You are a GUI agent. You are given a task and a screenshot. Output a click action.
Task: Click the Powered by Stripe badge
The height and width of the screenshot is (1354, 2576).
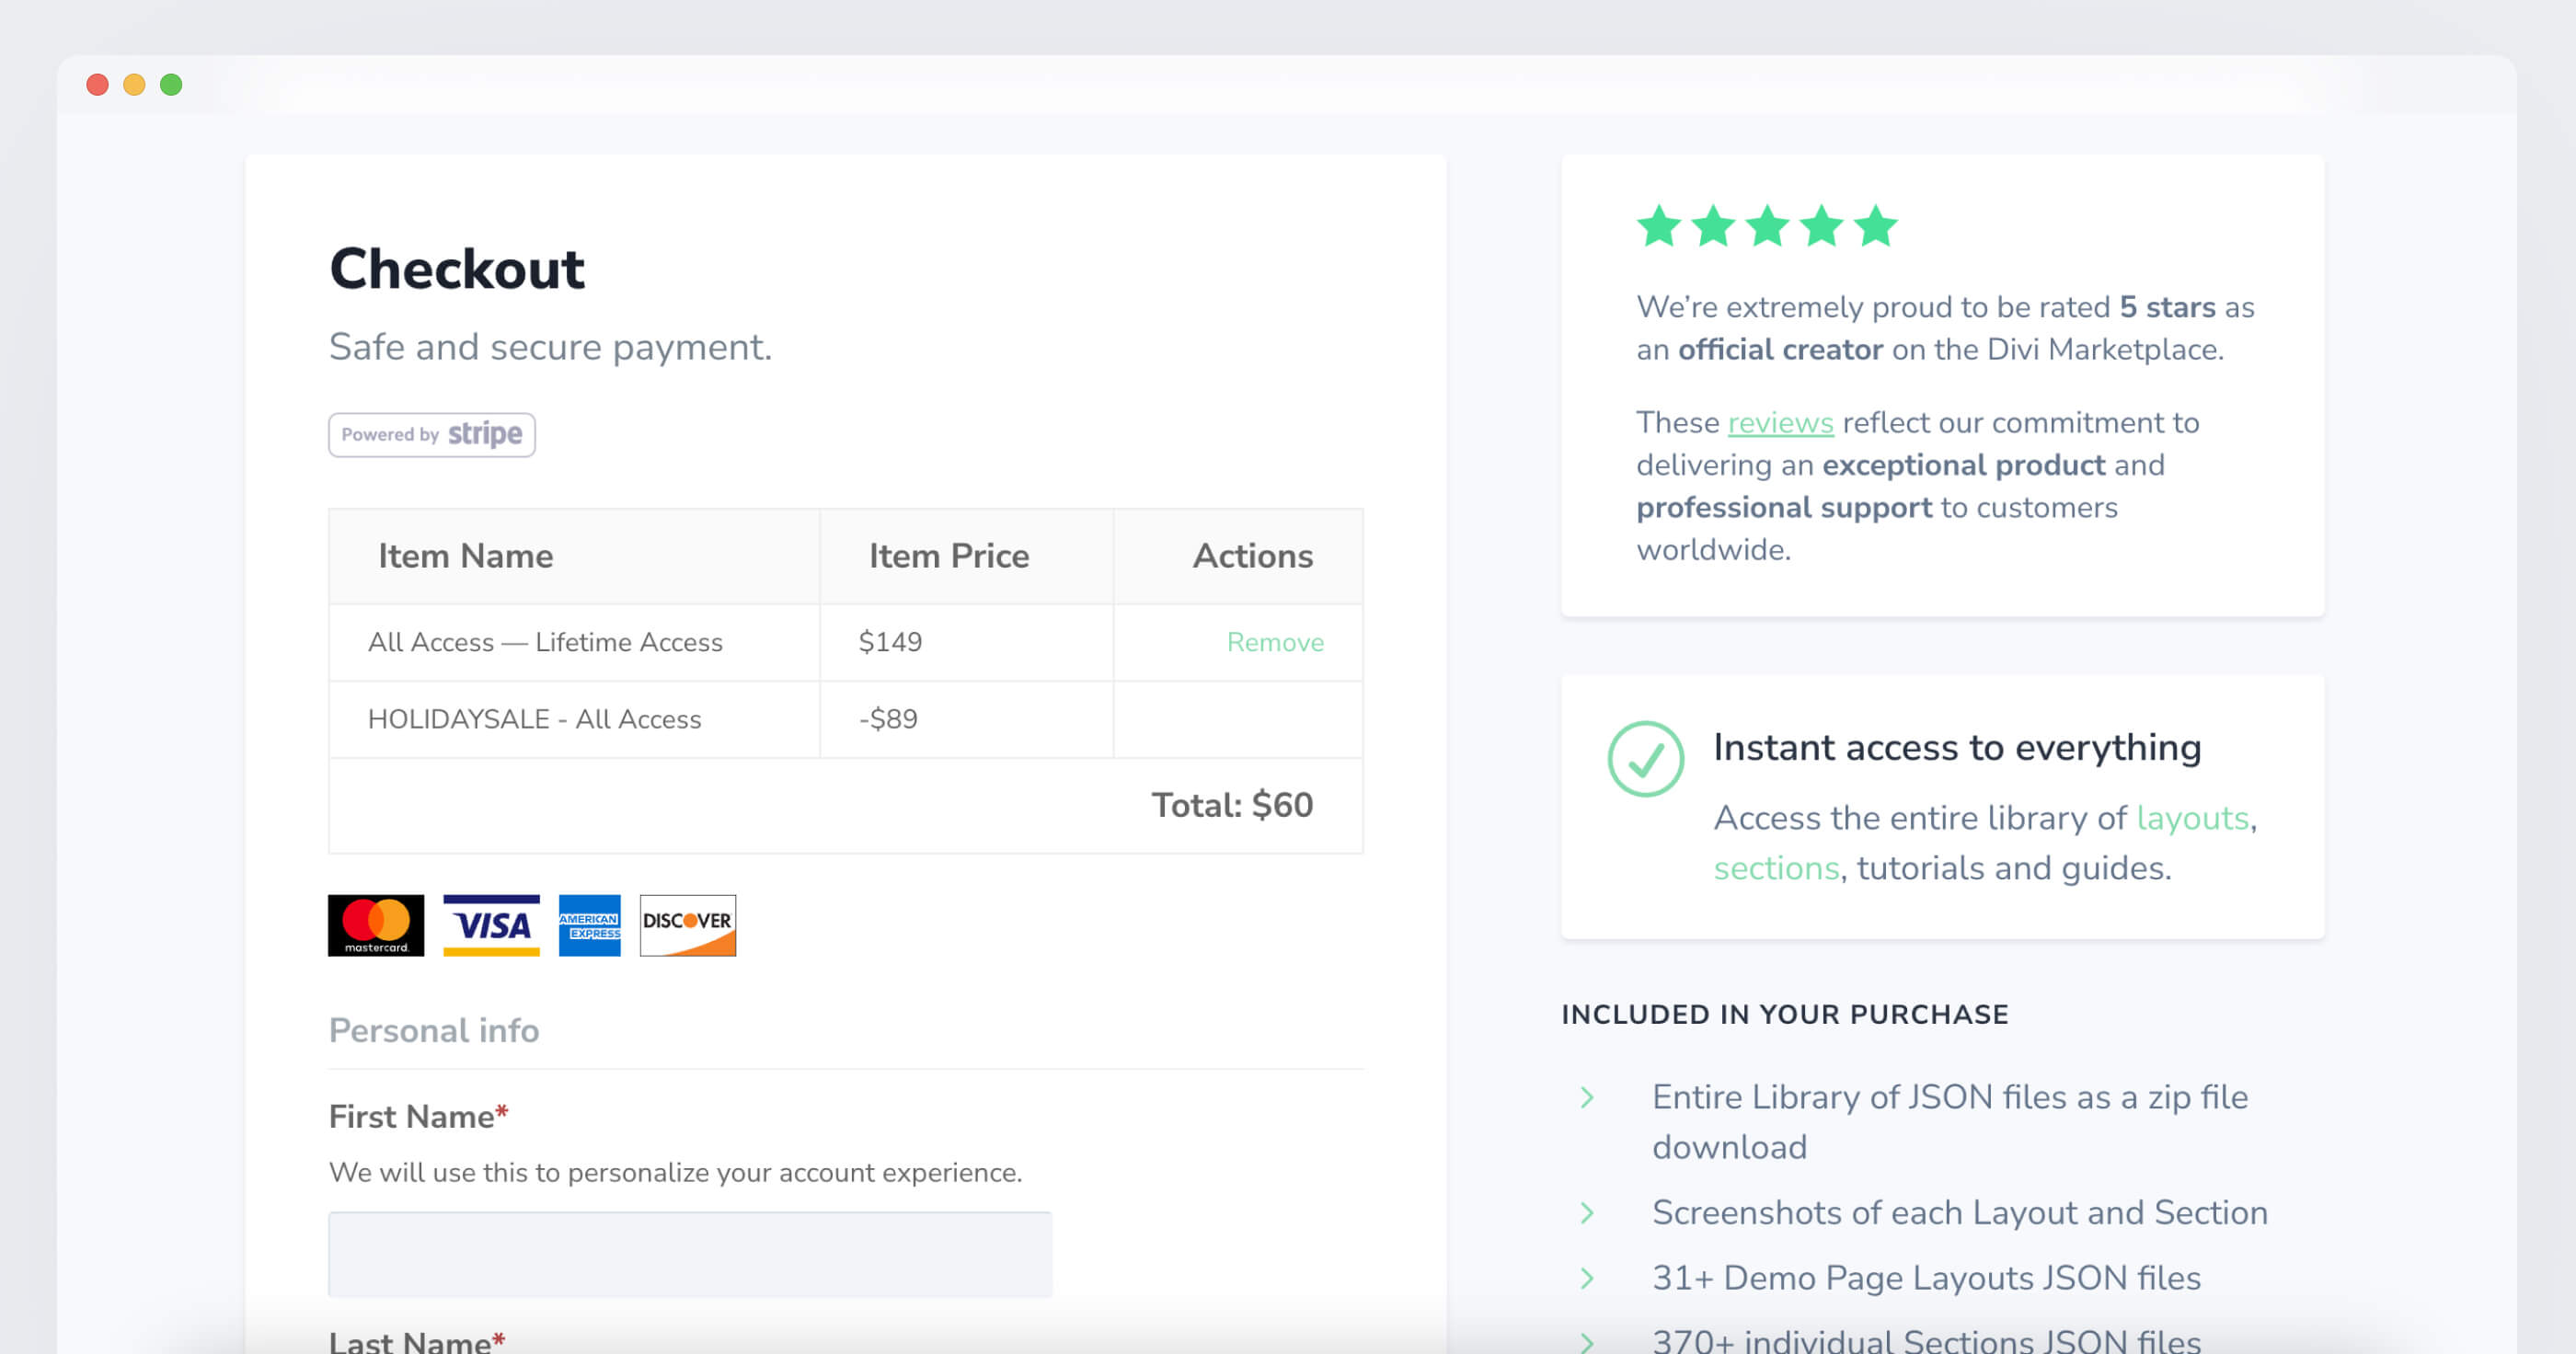click(432, 434)
